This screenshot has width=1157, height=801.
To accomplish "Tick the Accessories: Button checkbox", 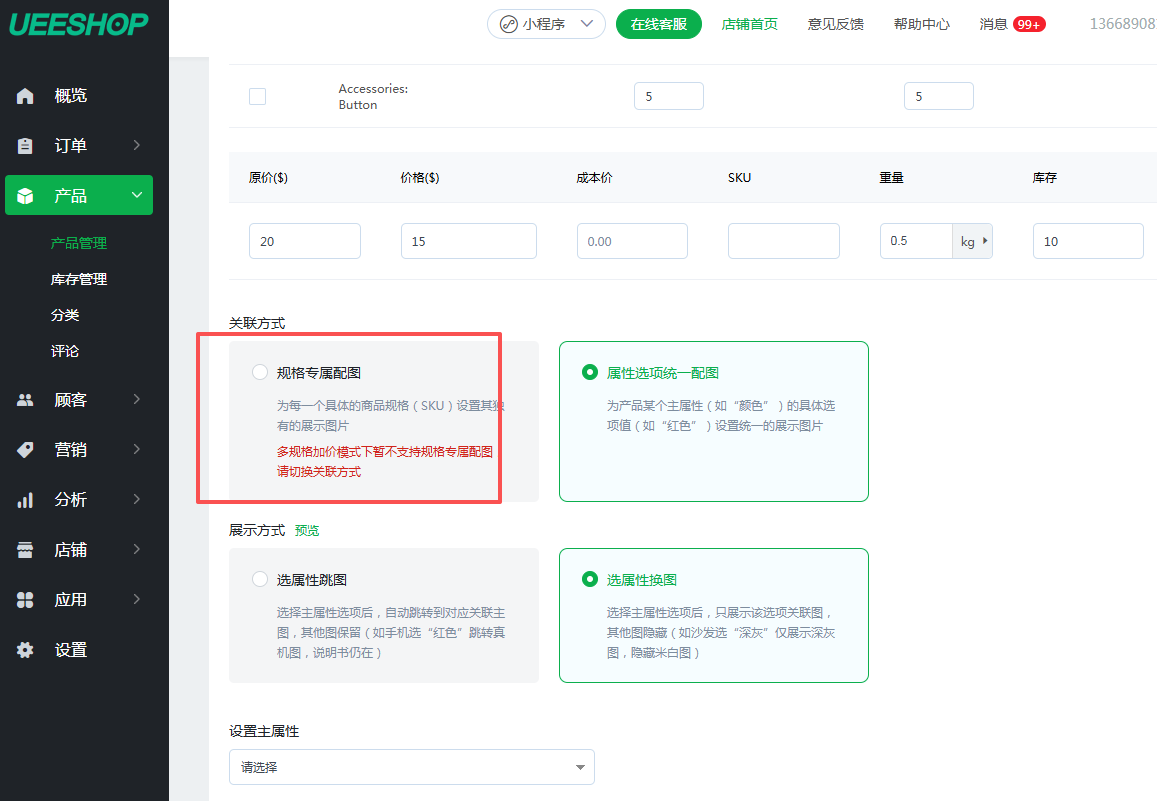I will click(x=257, y=97).
